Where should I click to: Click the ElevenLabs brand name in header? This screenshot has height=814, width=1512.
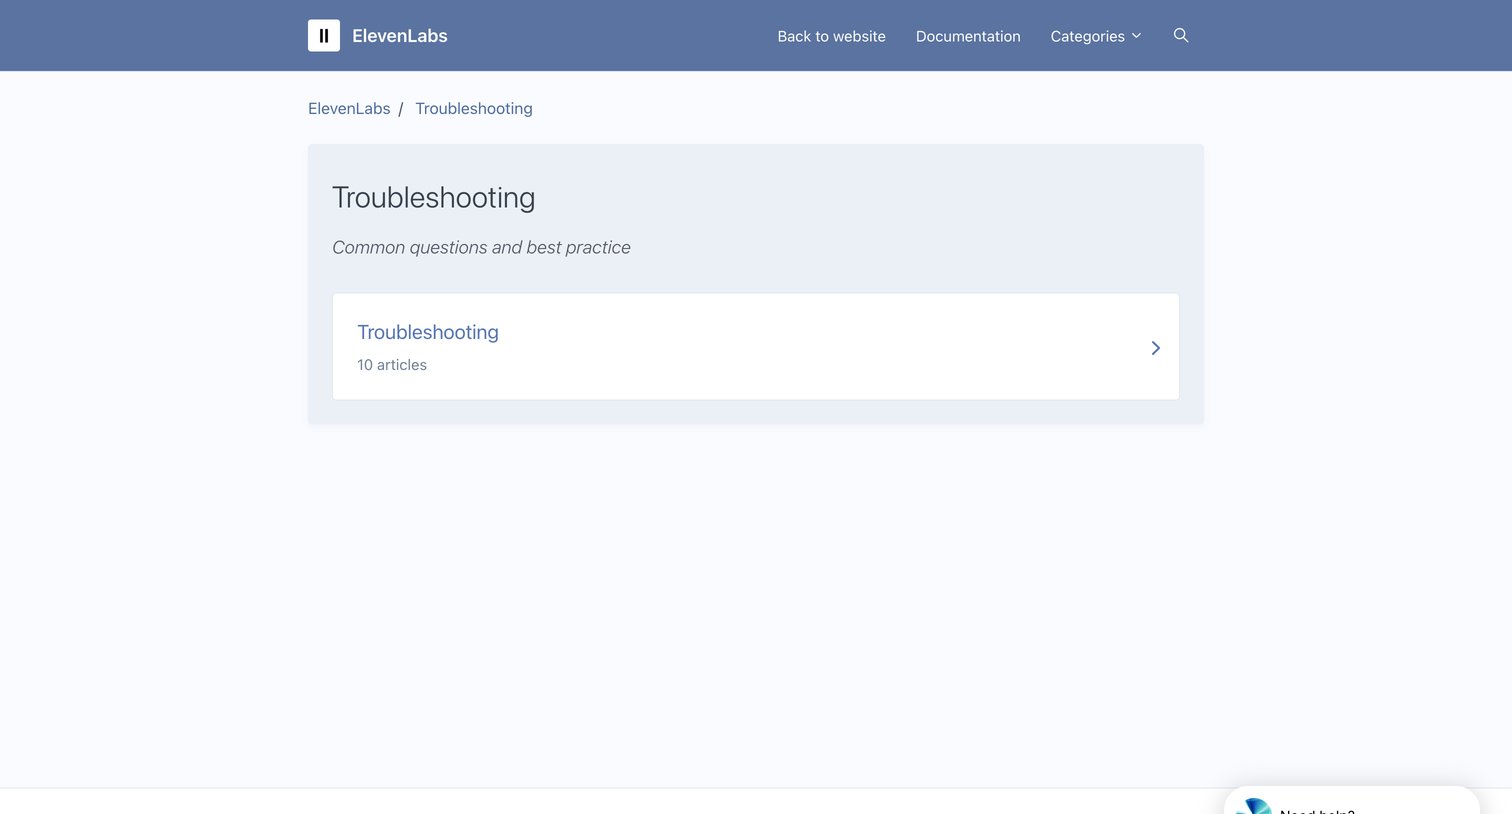tap(400, 36)
